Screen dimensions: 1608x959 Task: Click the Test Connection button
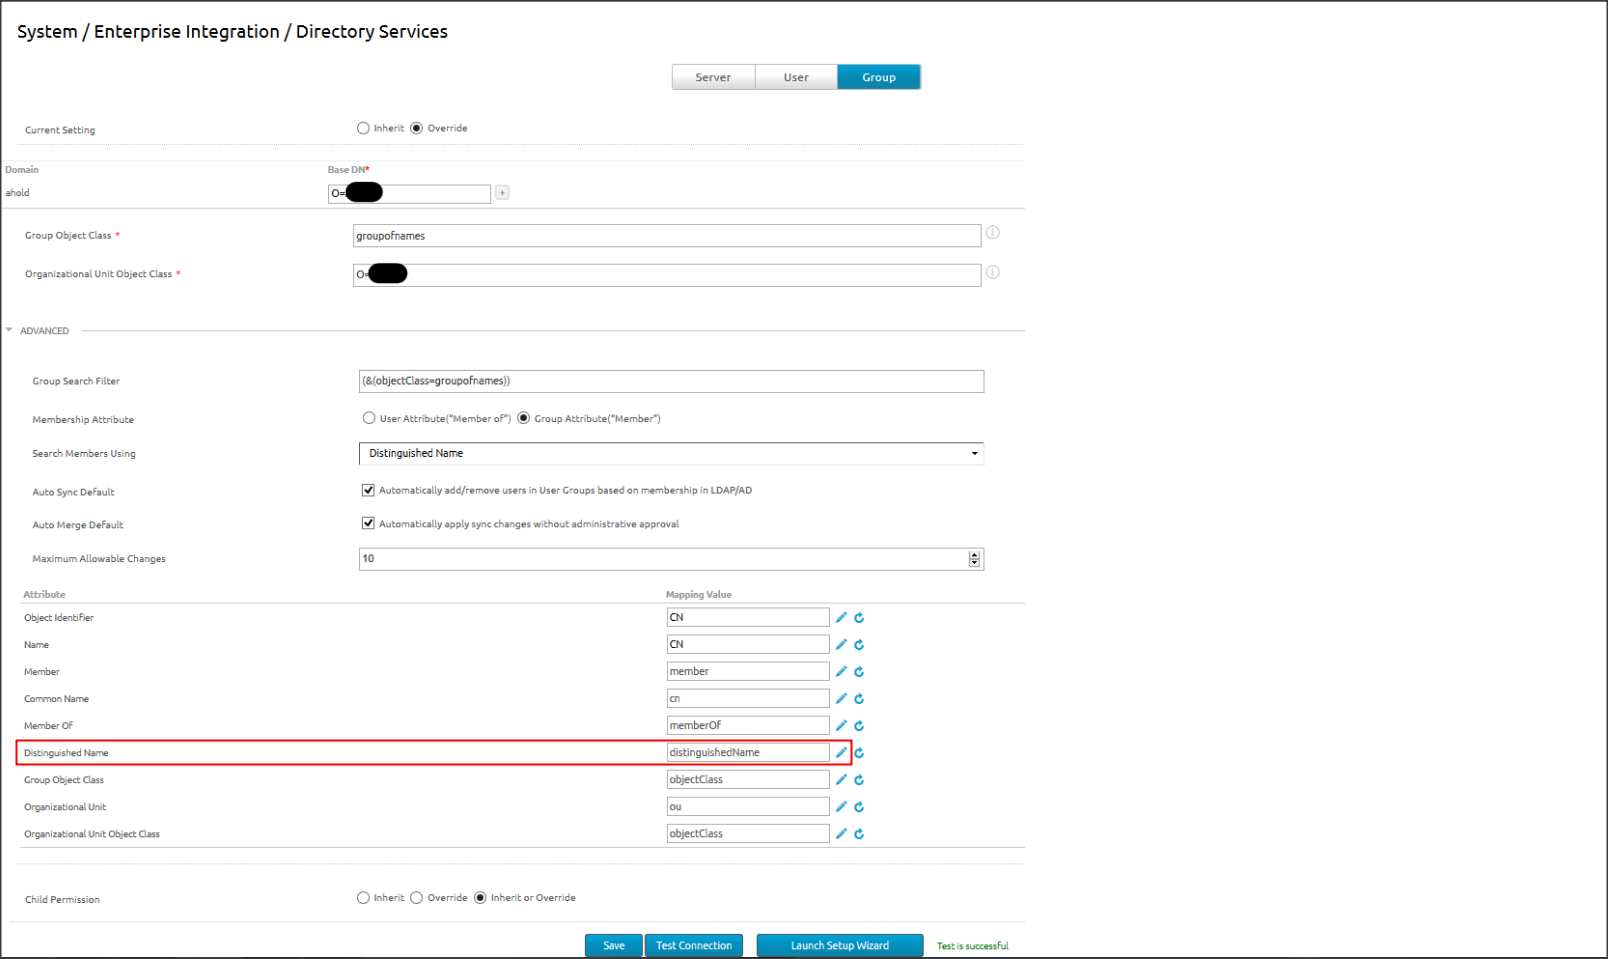[693, 946]
